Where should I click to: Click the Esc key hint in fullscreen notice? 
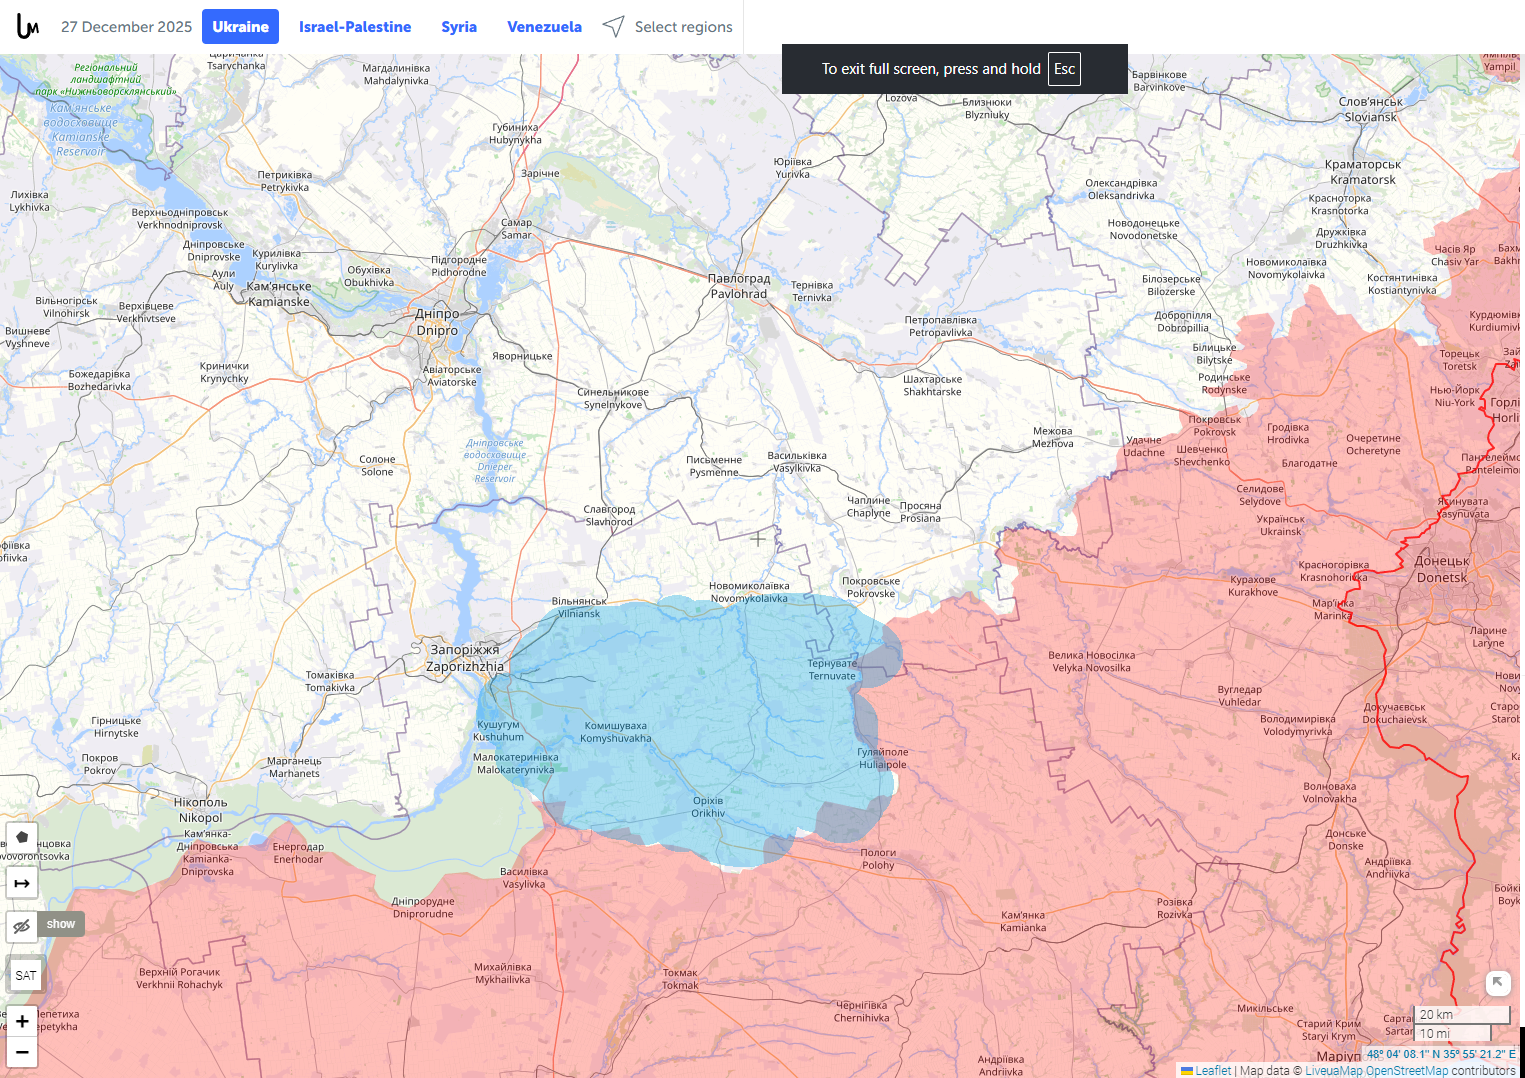(1064, 69)
